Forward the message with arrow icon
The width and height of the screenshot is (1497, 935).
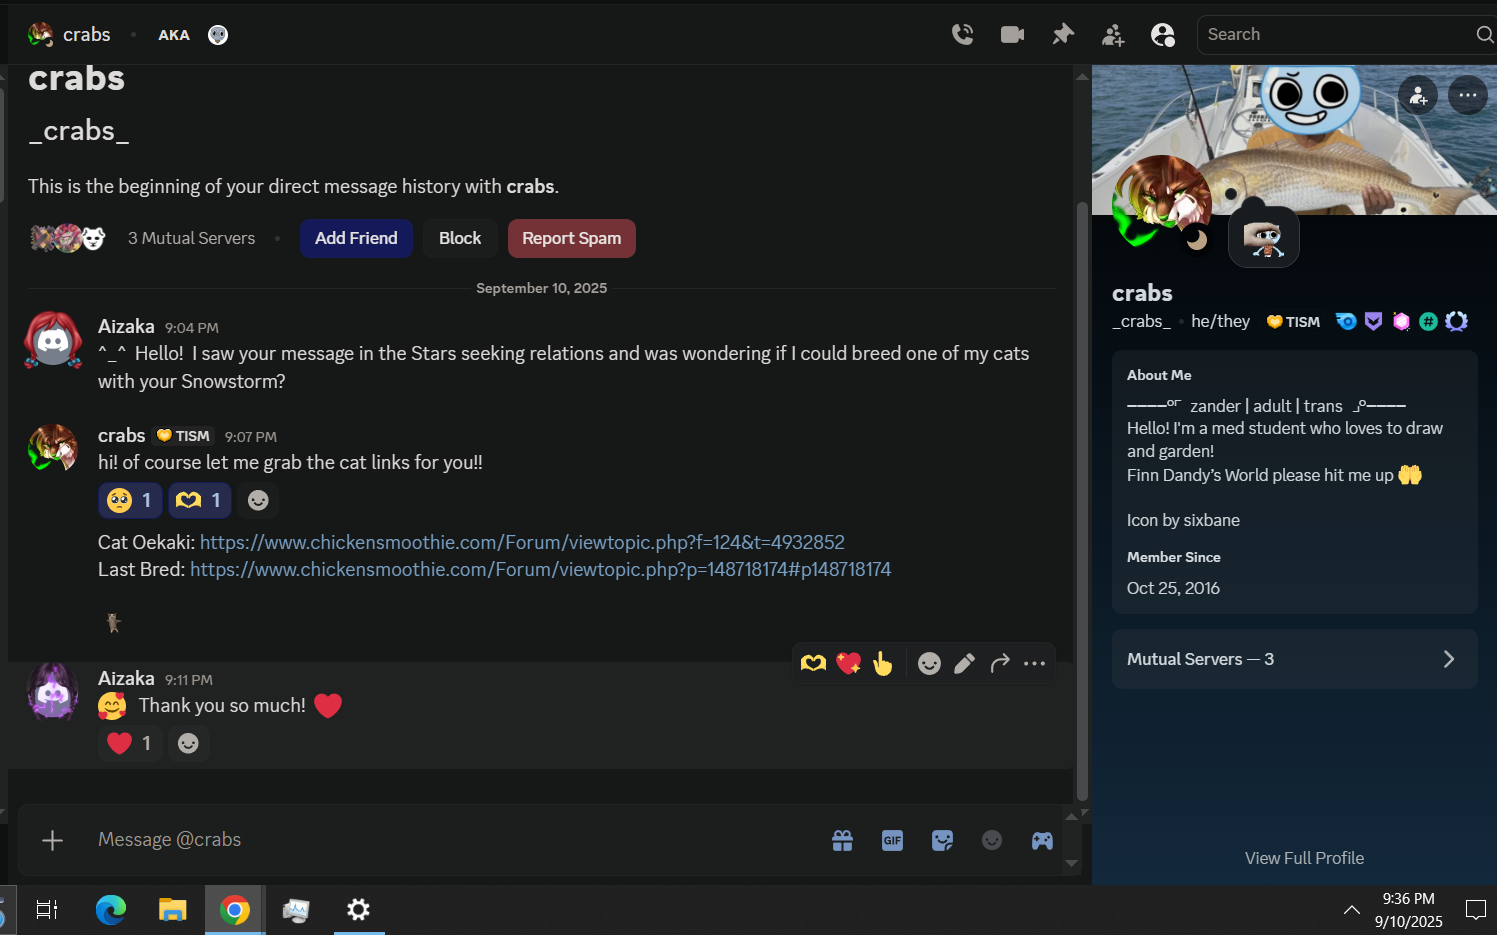click(x=999, y=663)
